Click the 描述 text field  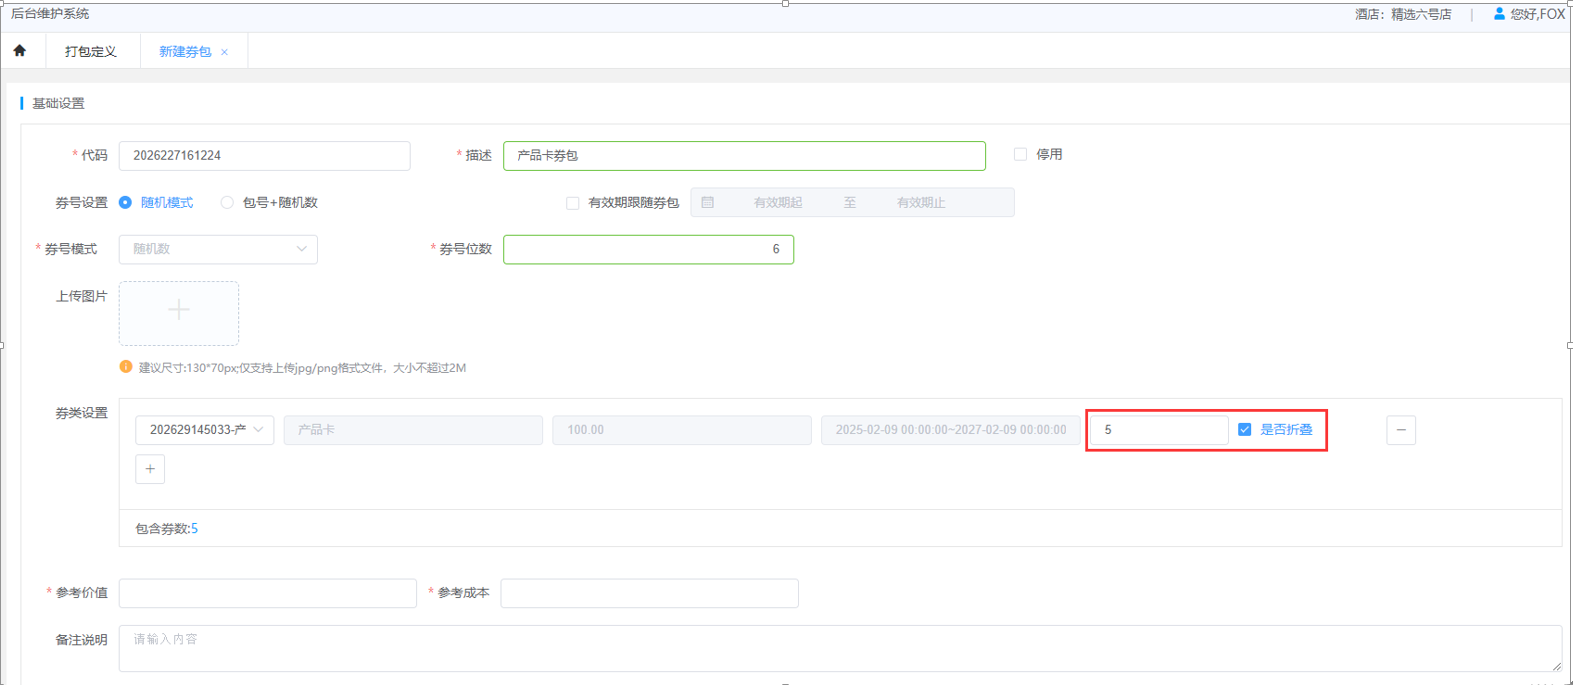(743, 156)
